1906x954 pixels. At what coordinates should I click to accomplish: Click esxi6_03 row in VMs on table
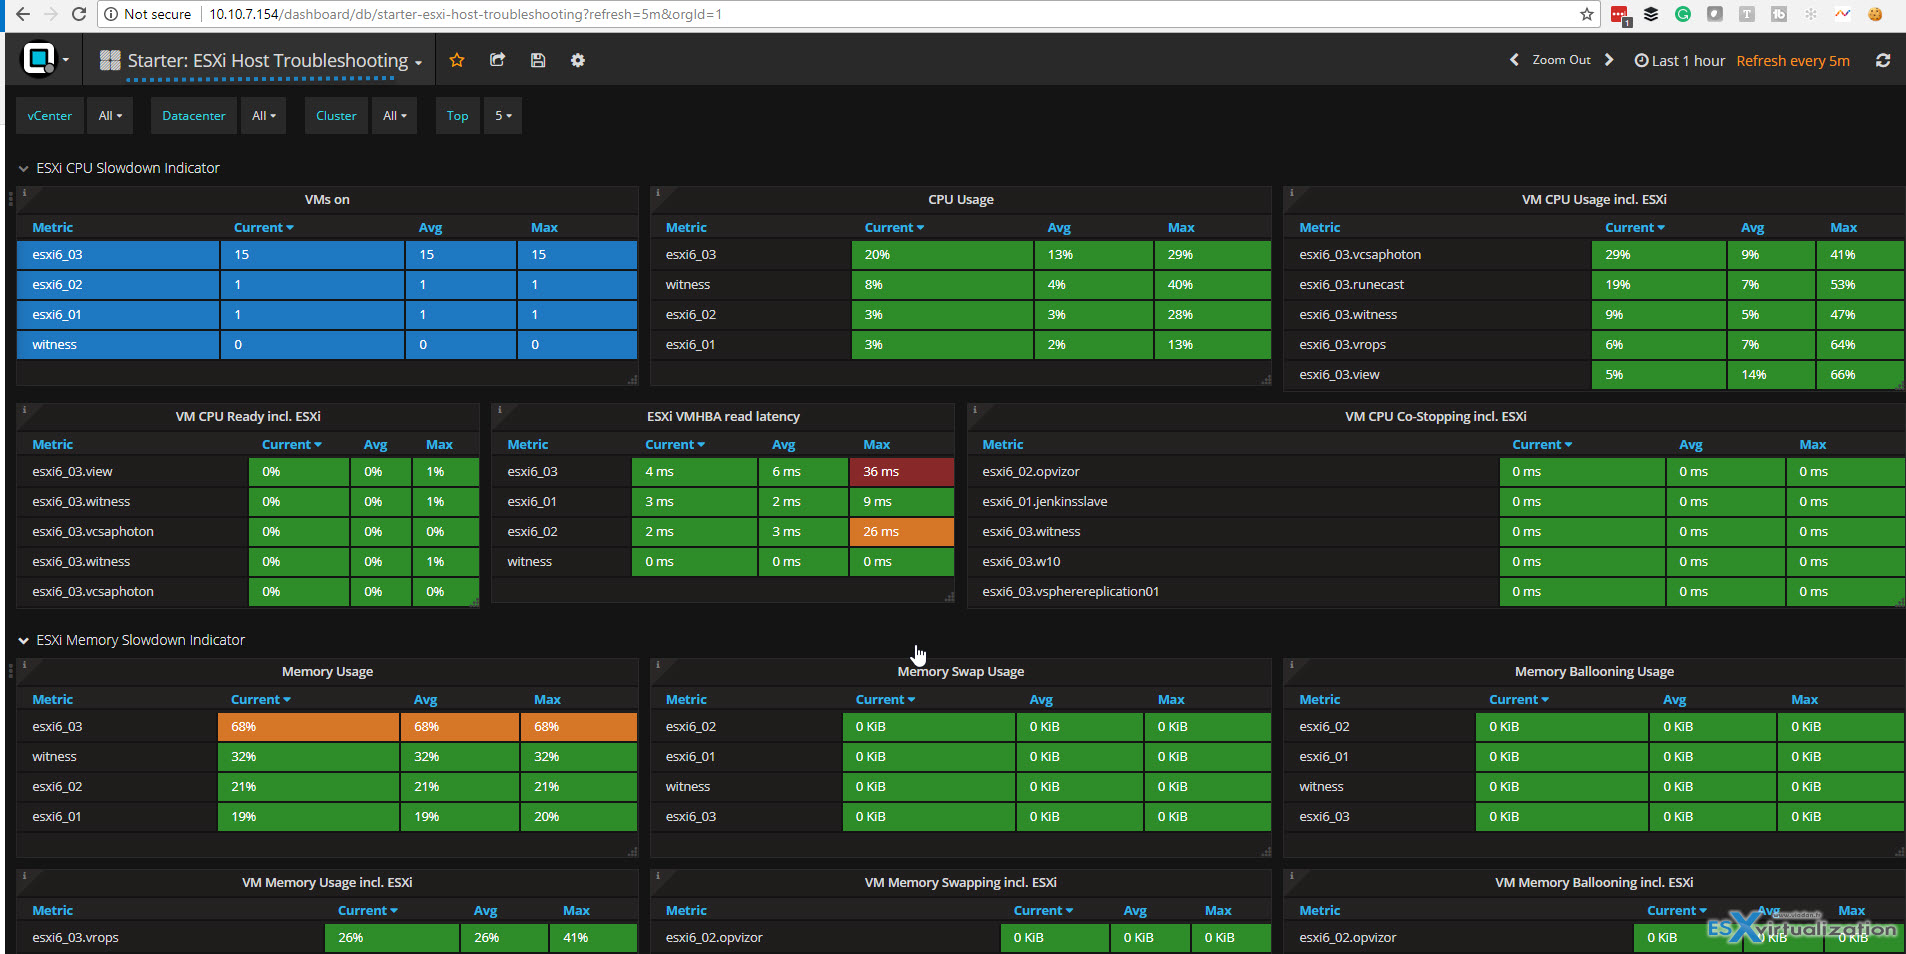327,255
